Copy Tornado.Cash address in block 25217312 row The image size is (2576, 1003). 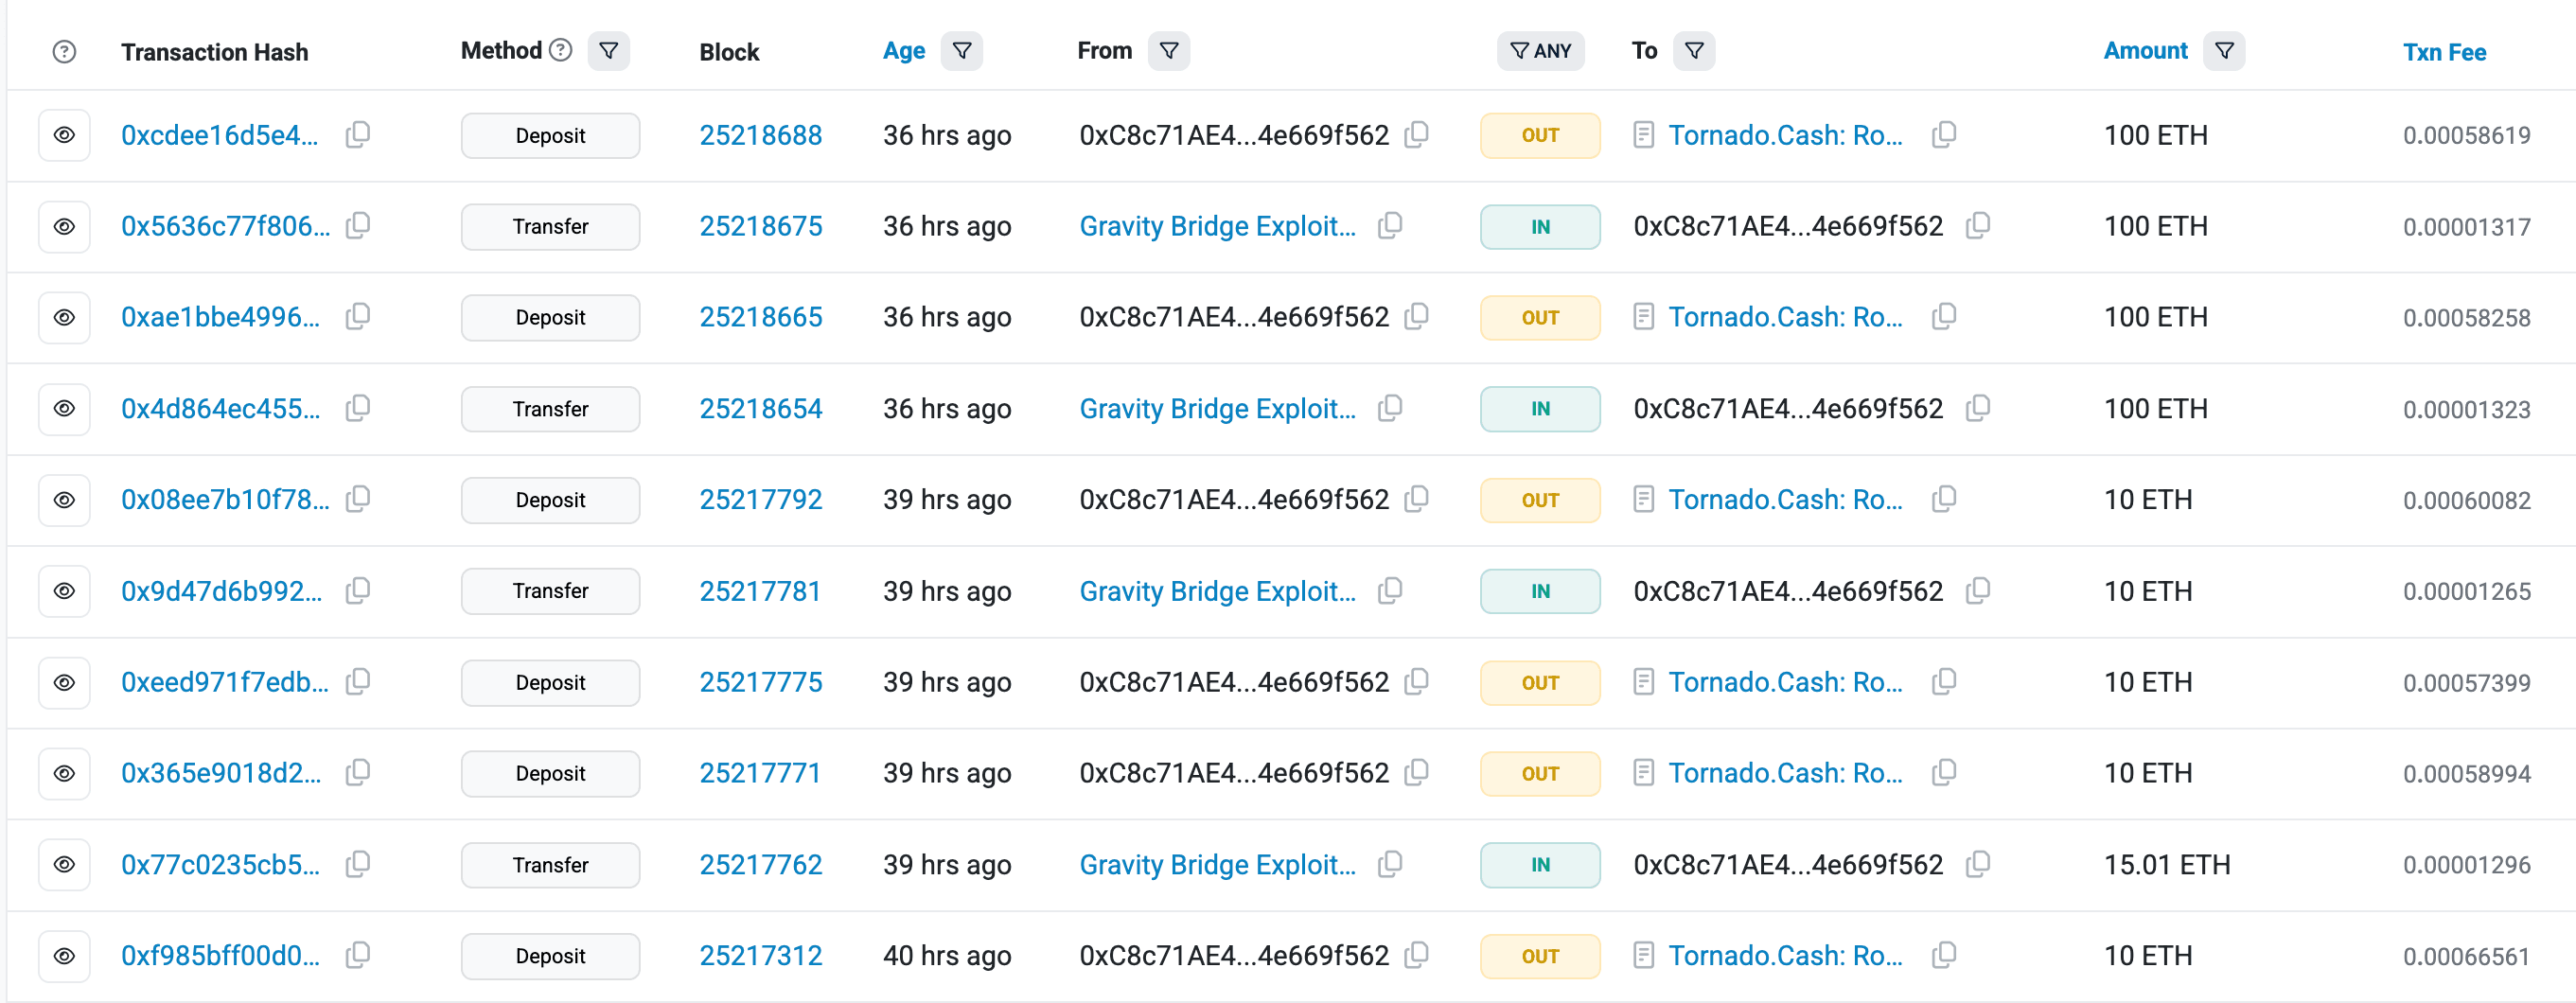[1944, 955]
